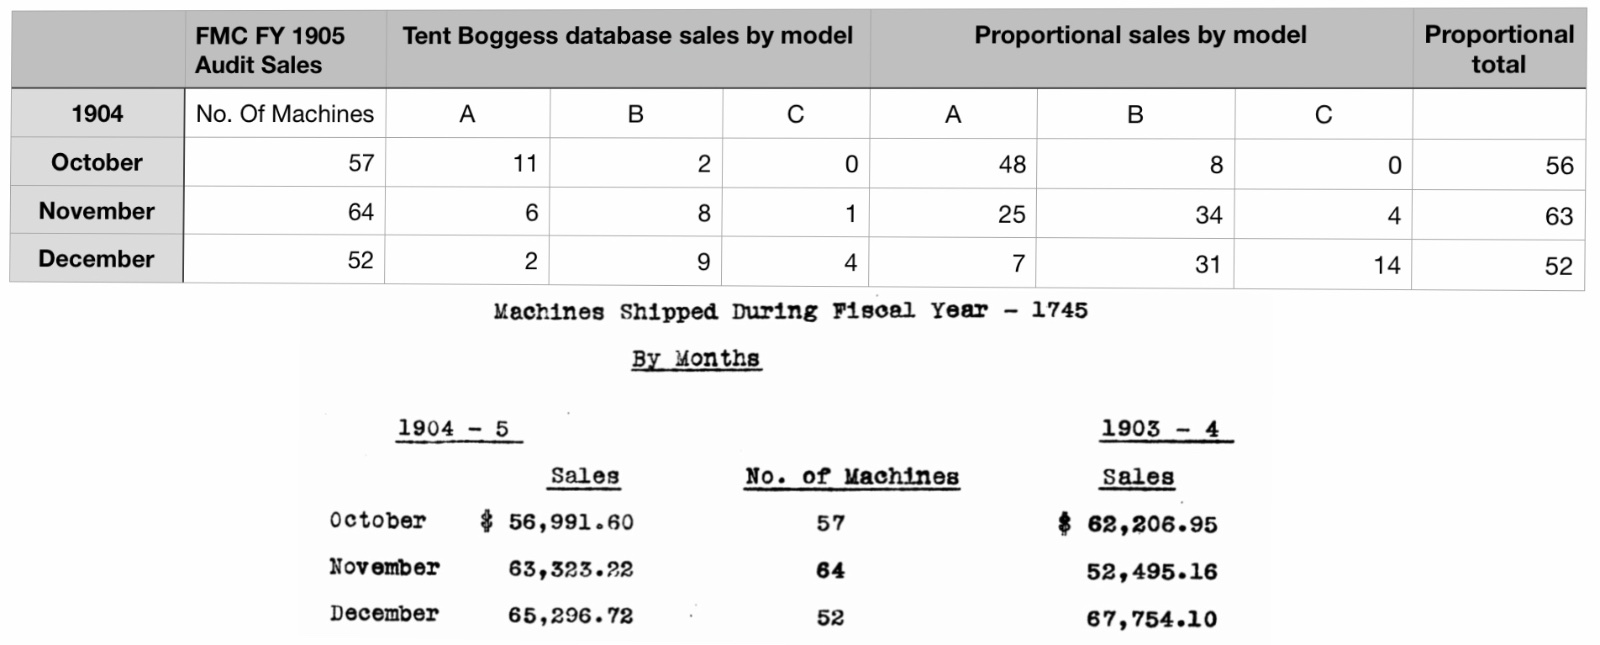Select the bold "November" table row header
The height and width of the screenshot is (645, 1600).
97,211
